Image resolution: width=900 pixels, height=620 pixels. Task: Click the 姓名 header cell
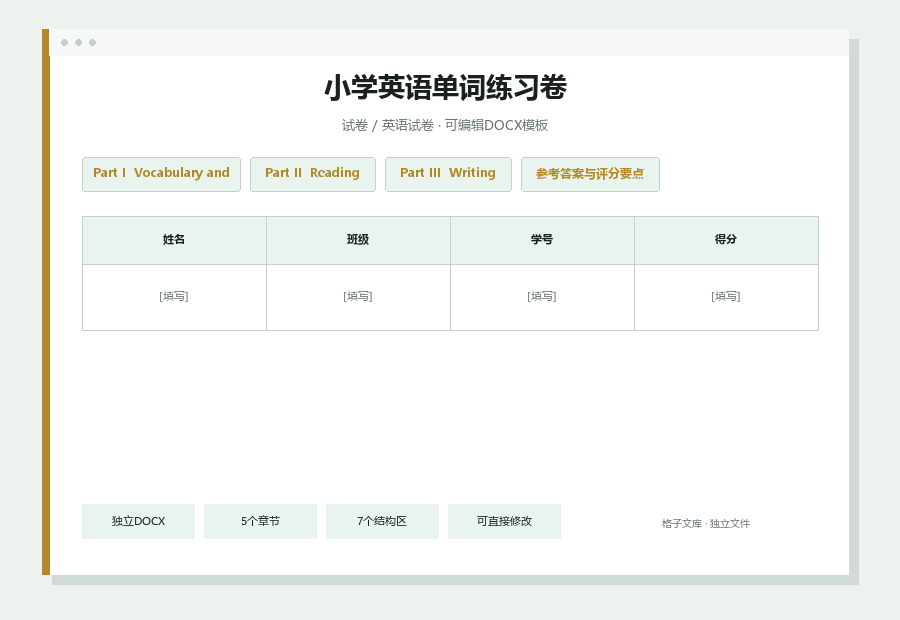174,241
